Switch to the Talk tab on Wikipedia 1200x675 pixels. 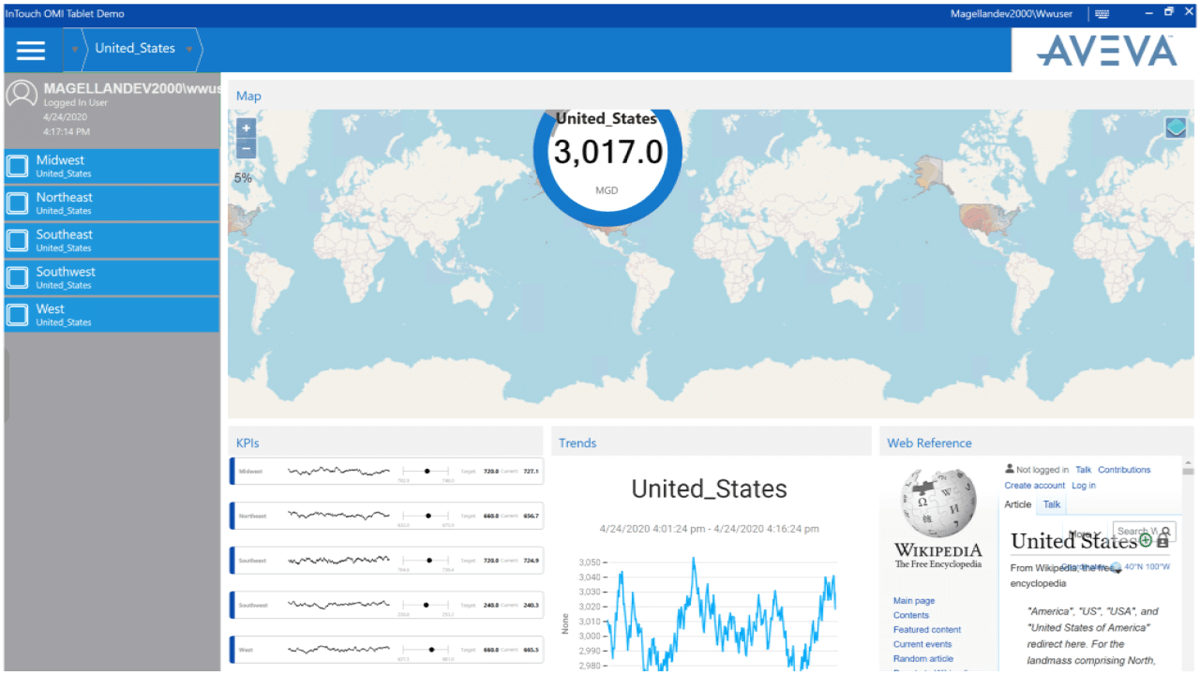[1051, 505]
